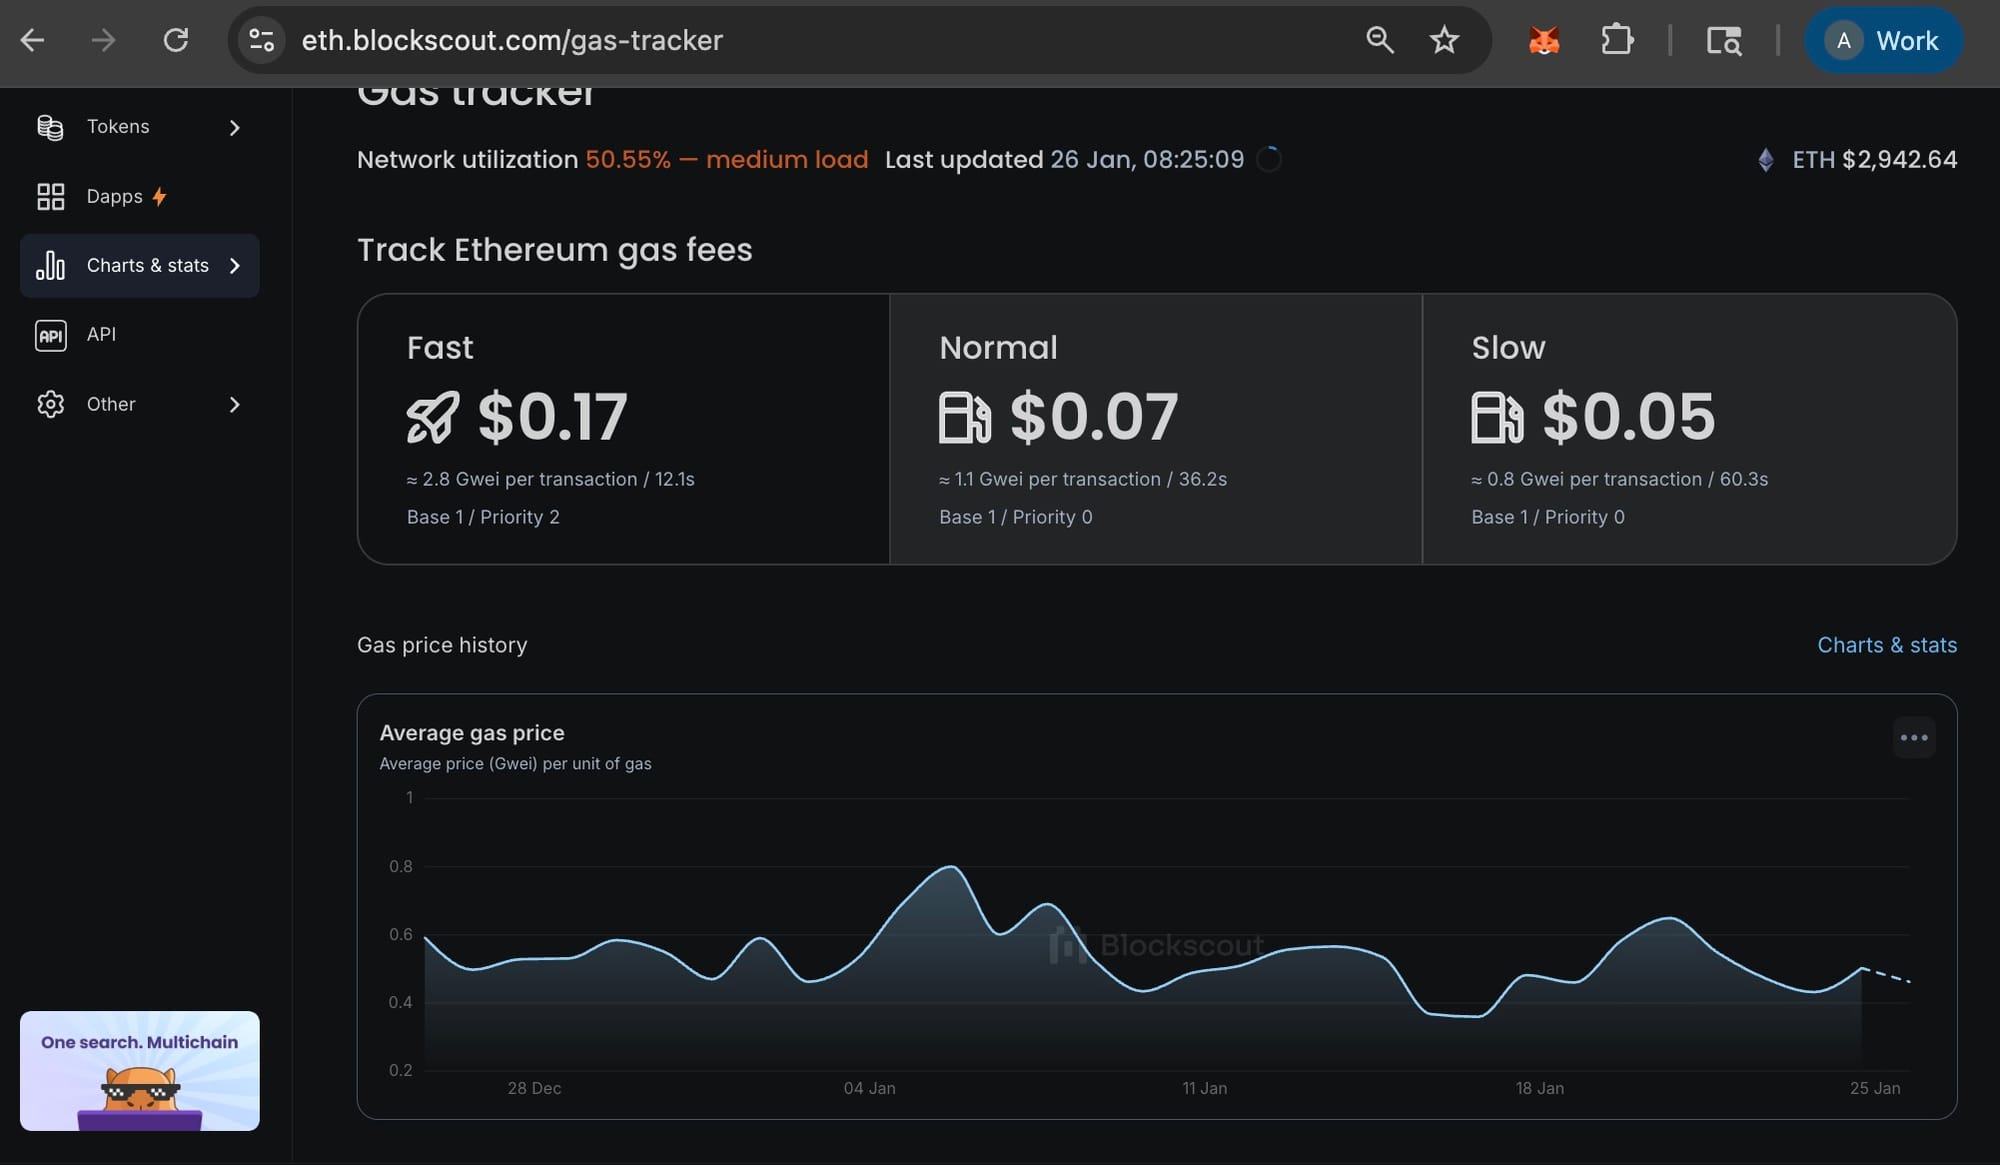This screenshot has height=1165, width=2000.
Task: Expand the Charts & stats submenu chevron
Action: [235, 266]
